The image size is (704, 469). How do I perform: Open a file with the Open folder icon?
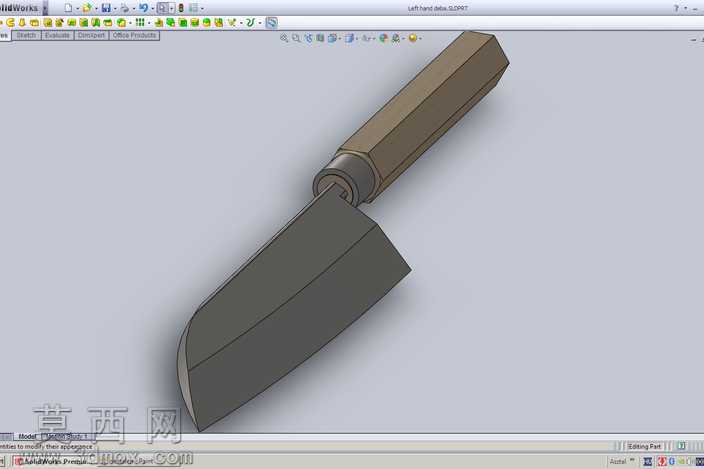(87, 8)
